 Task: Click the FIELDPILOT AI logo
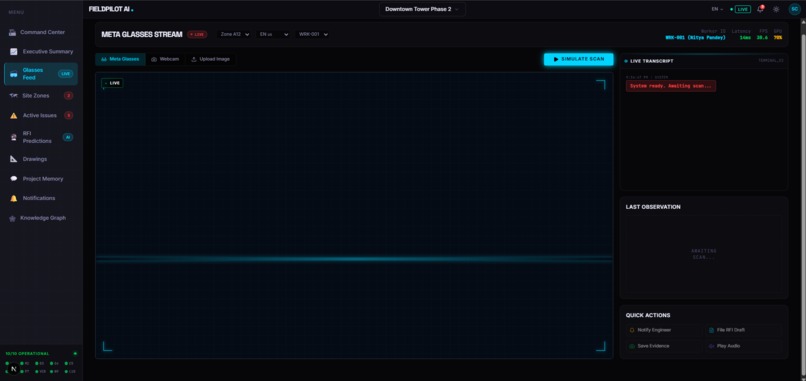111,9
